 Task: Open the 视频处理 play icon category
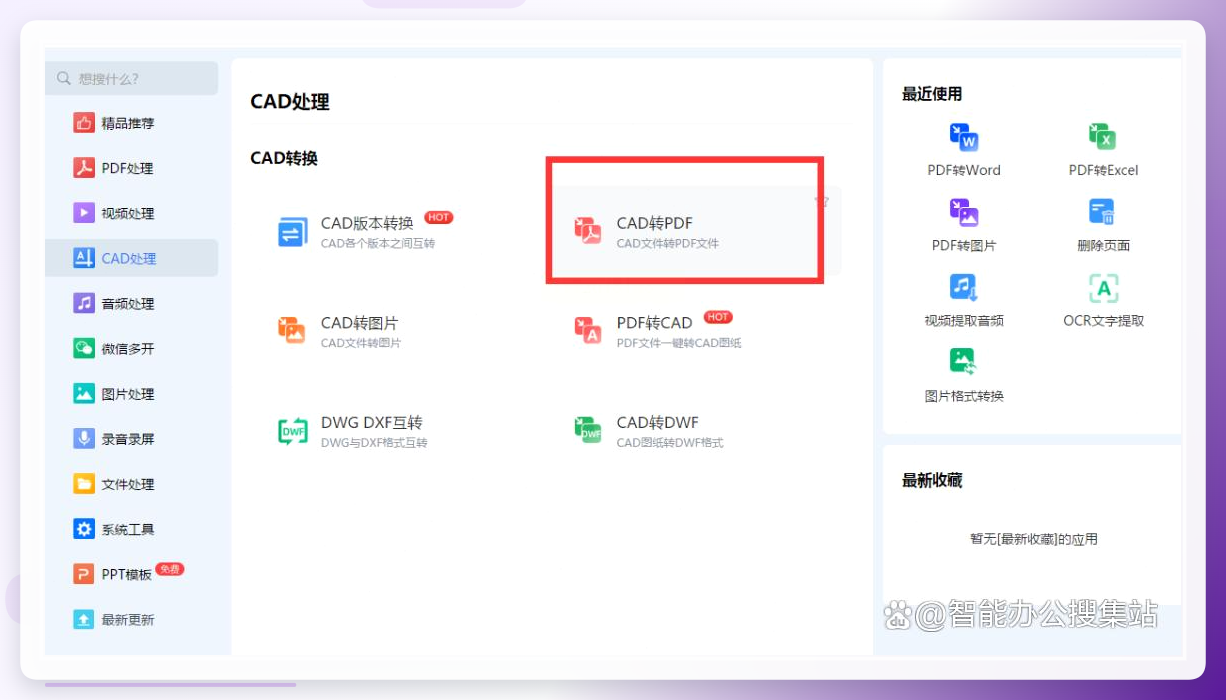tap(84, 213)
